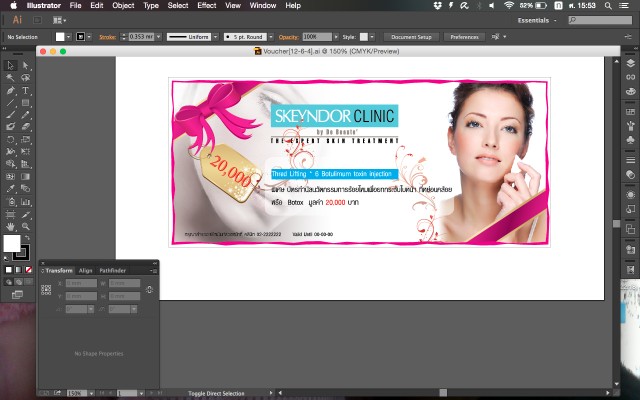Set paint mode to Gradient
This screenshot has width=640, height=400.
tap(18, 270)
